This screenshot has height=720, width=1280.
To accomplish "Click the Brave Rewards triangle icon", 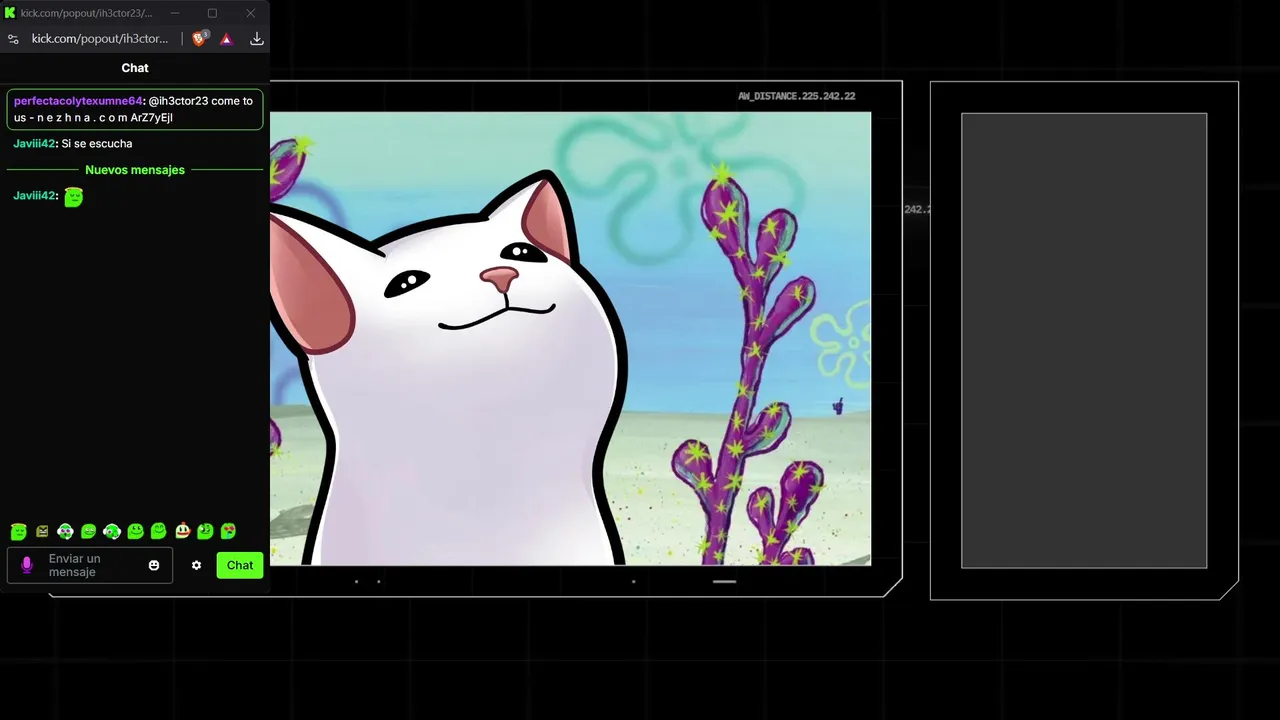I will click(227, 39).
